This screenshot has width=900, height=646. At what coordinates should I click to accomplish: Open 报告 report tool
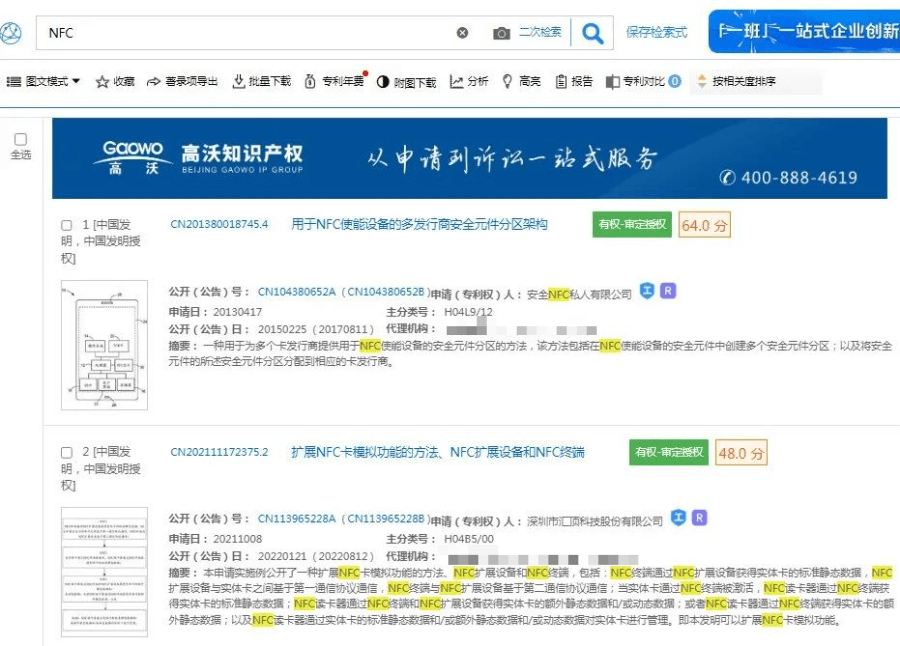561,82
